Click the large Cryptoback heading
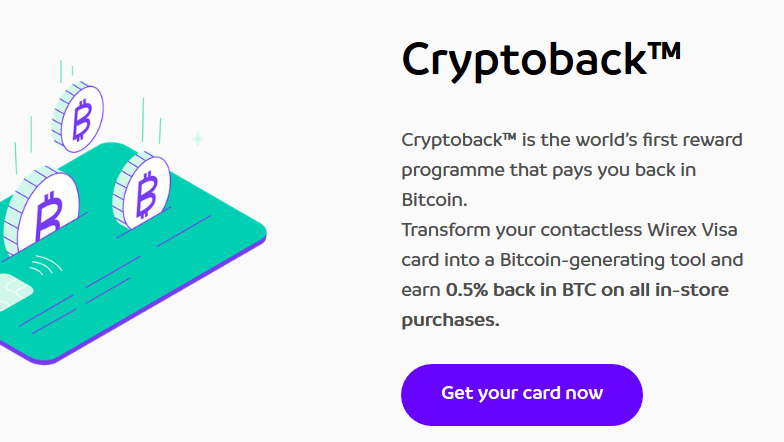Screen dimensions: 784x442 pos(541,60)
